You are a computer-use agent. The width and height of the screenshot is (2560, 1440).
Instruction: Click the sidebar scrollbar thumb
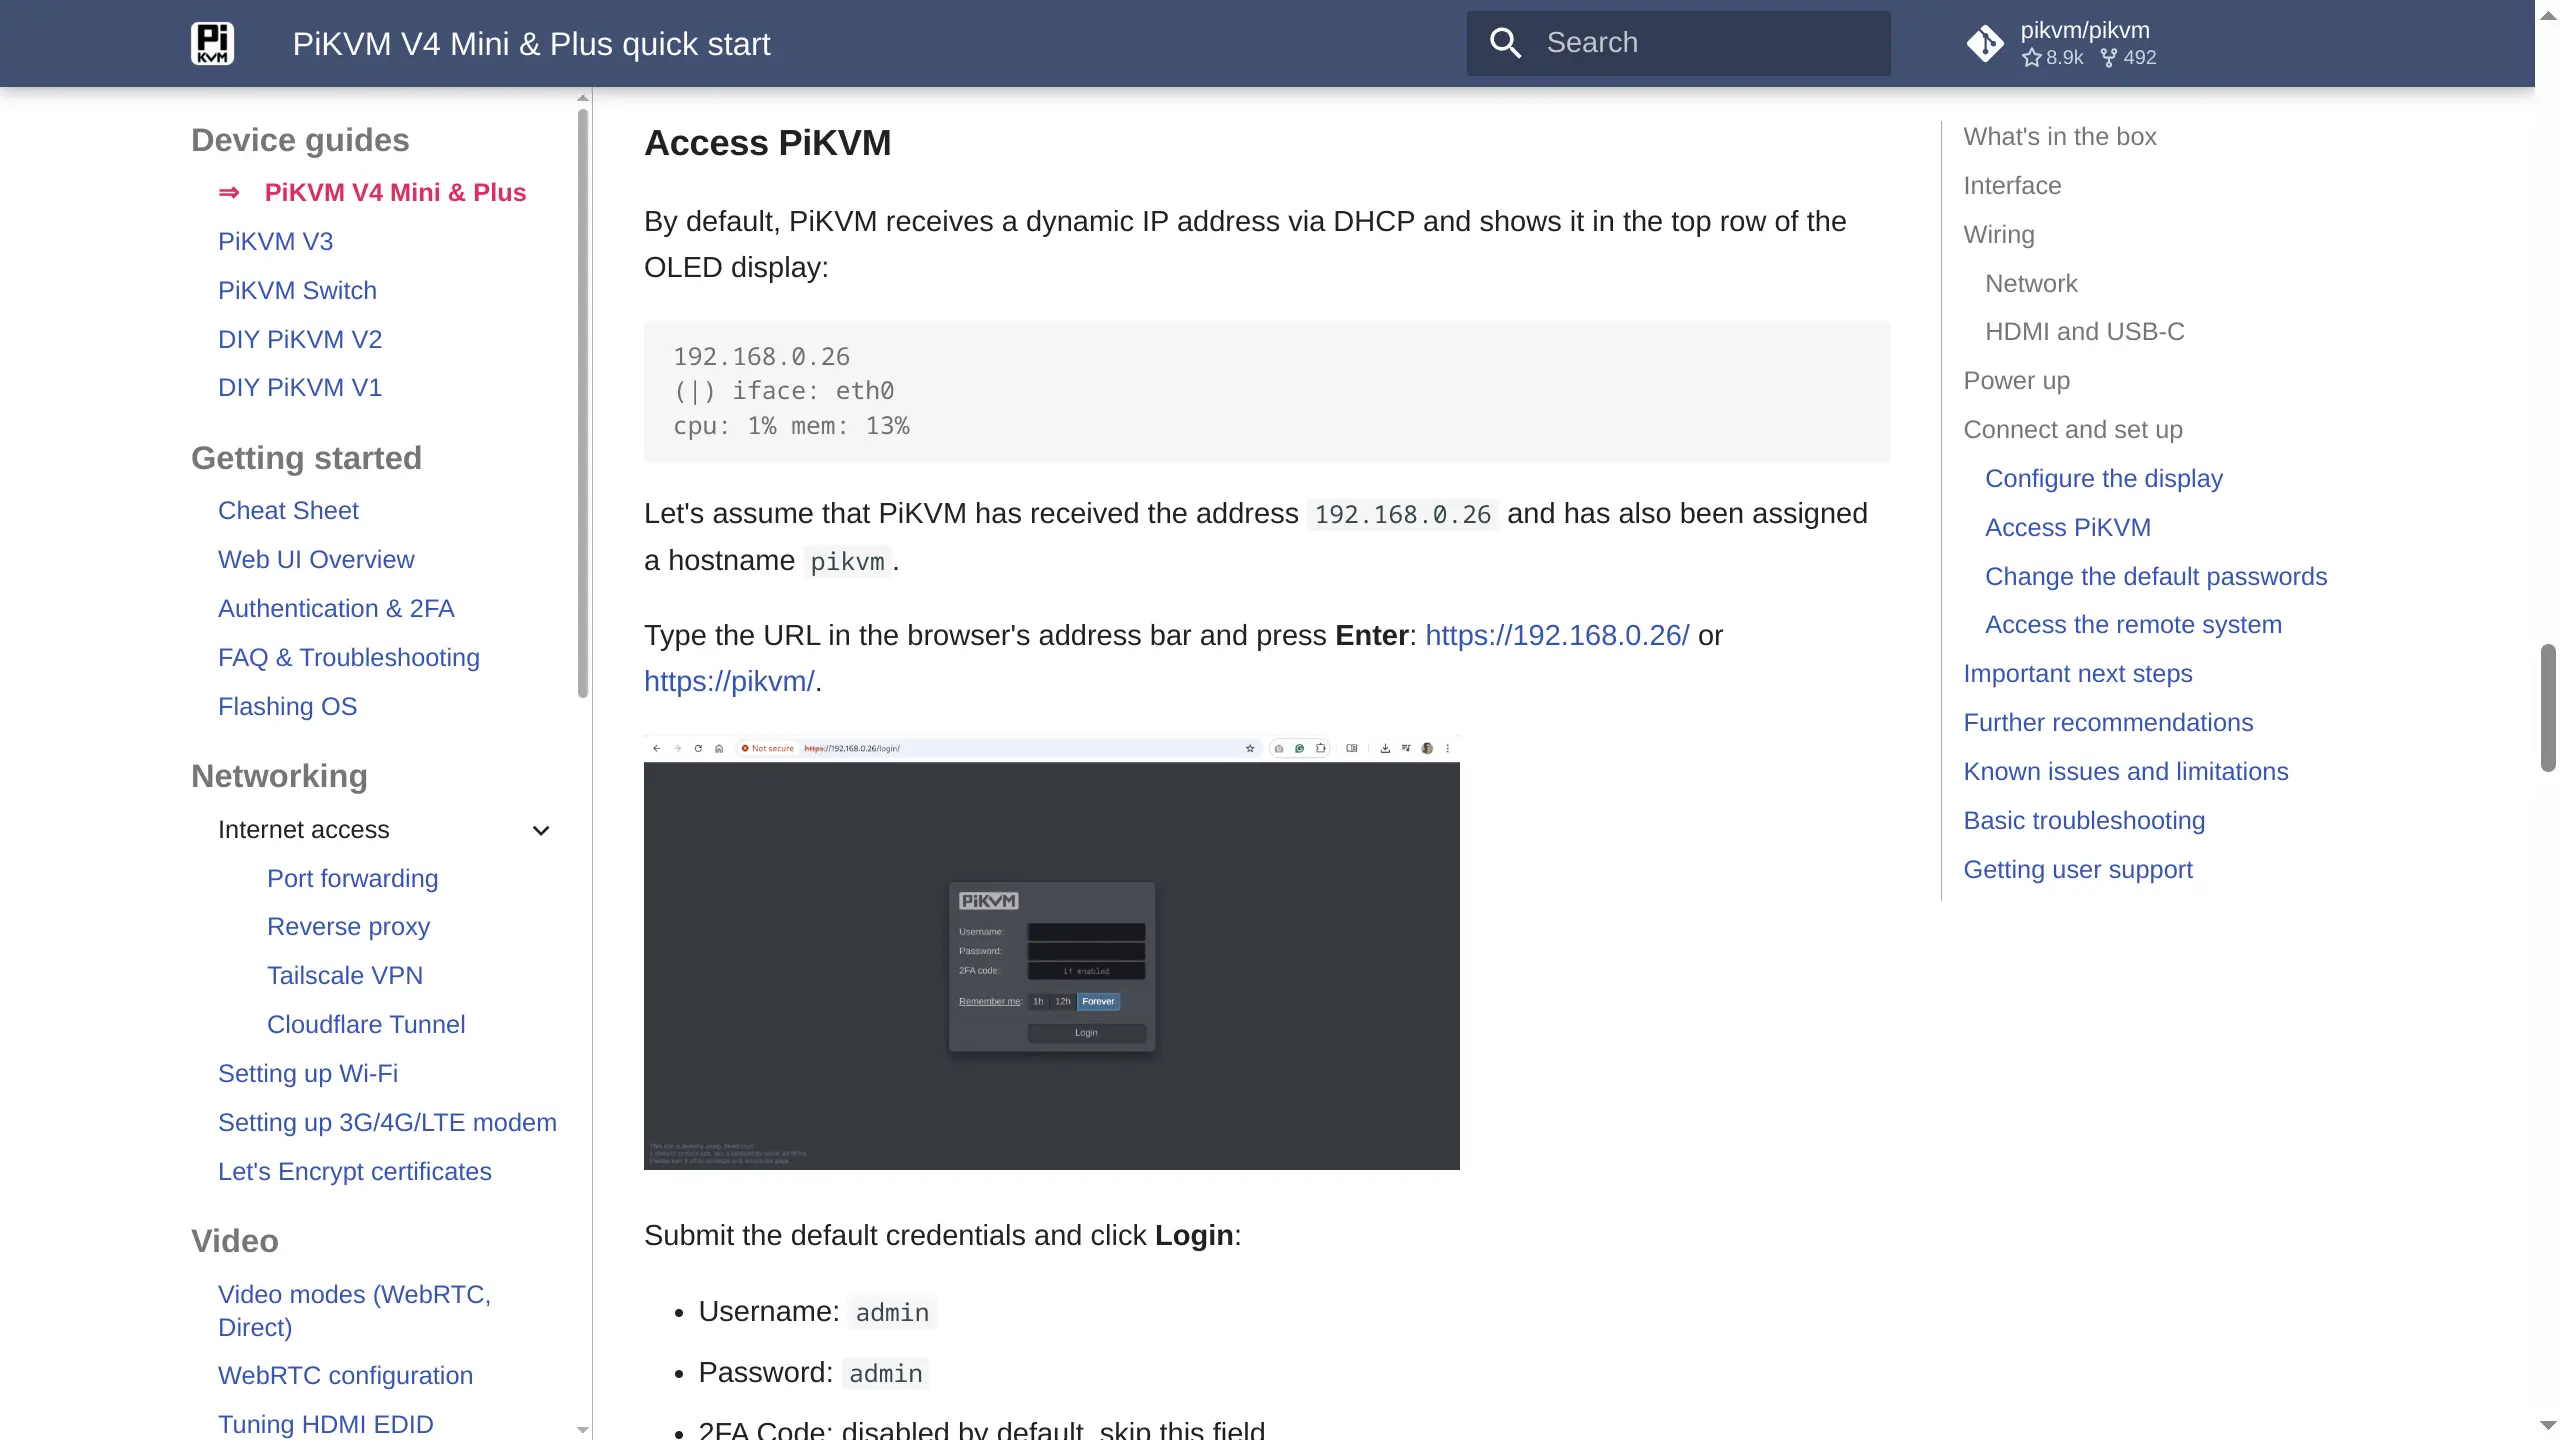[x=583, y=402]
